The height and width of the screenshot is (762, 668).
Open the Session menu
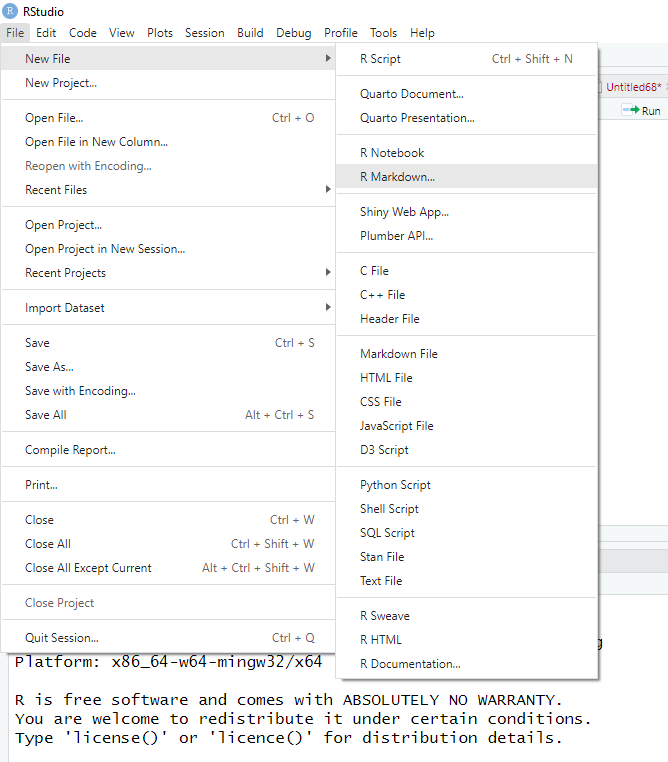204,33
